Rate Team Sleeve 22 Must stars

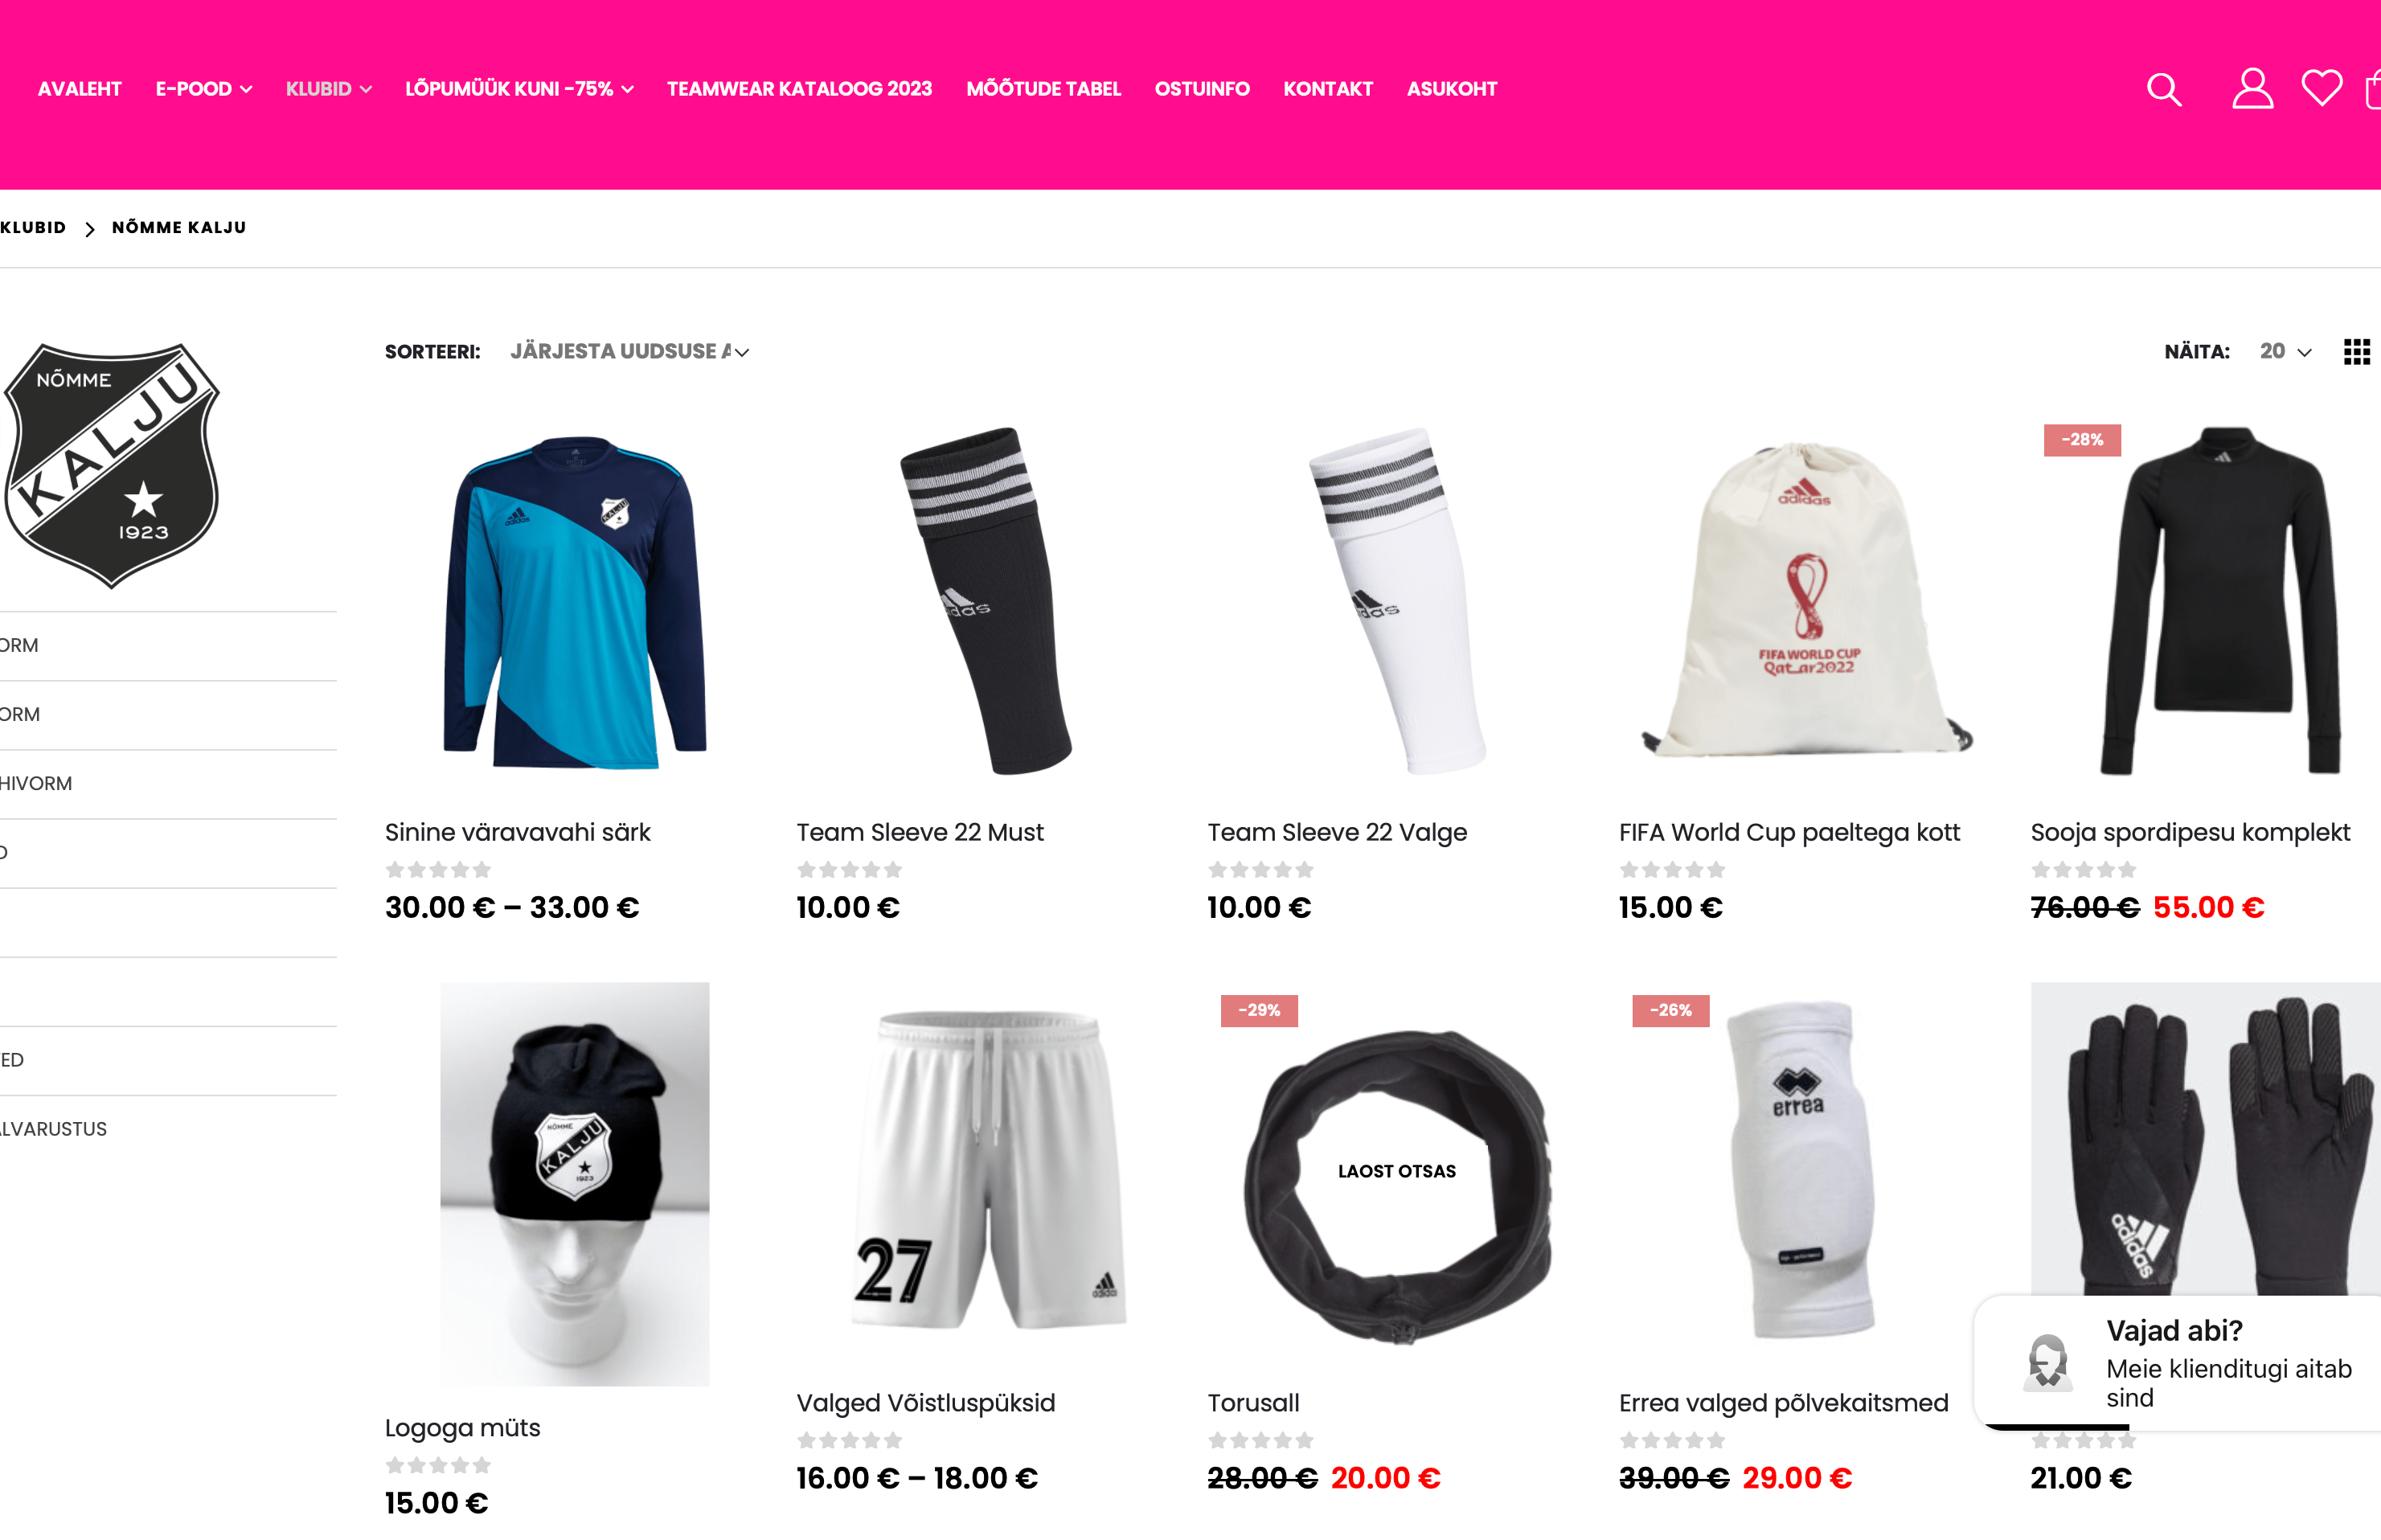[x=849, y=870]
